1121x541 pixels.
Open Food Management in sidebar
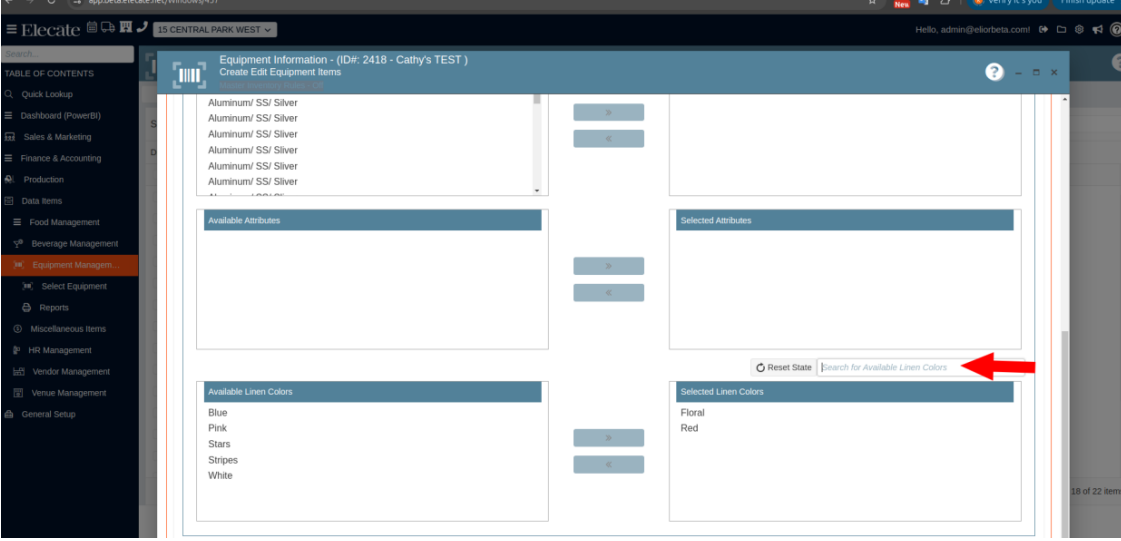64,222
